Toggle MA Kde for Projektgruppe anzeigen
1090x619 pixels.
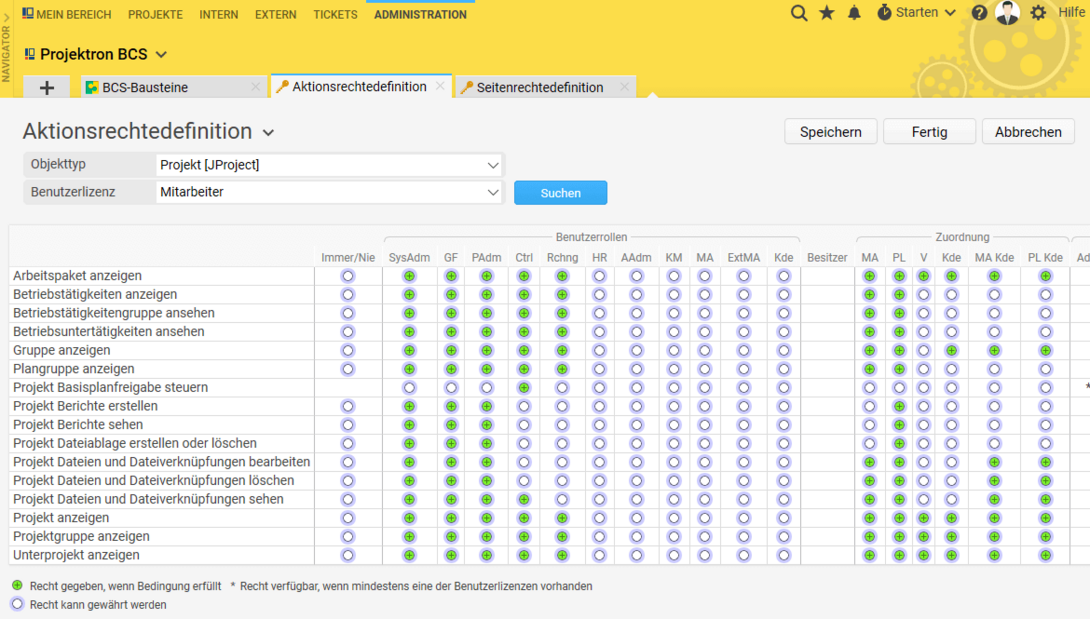pyautogui.click(x=994, y=536)
